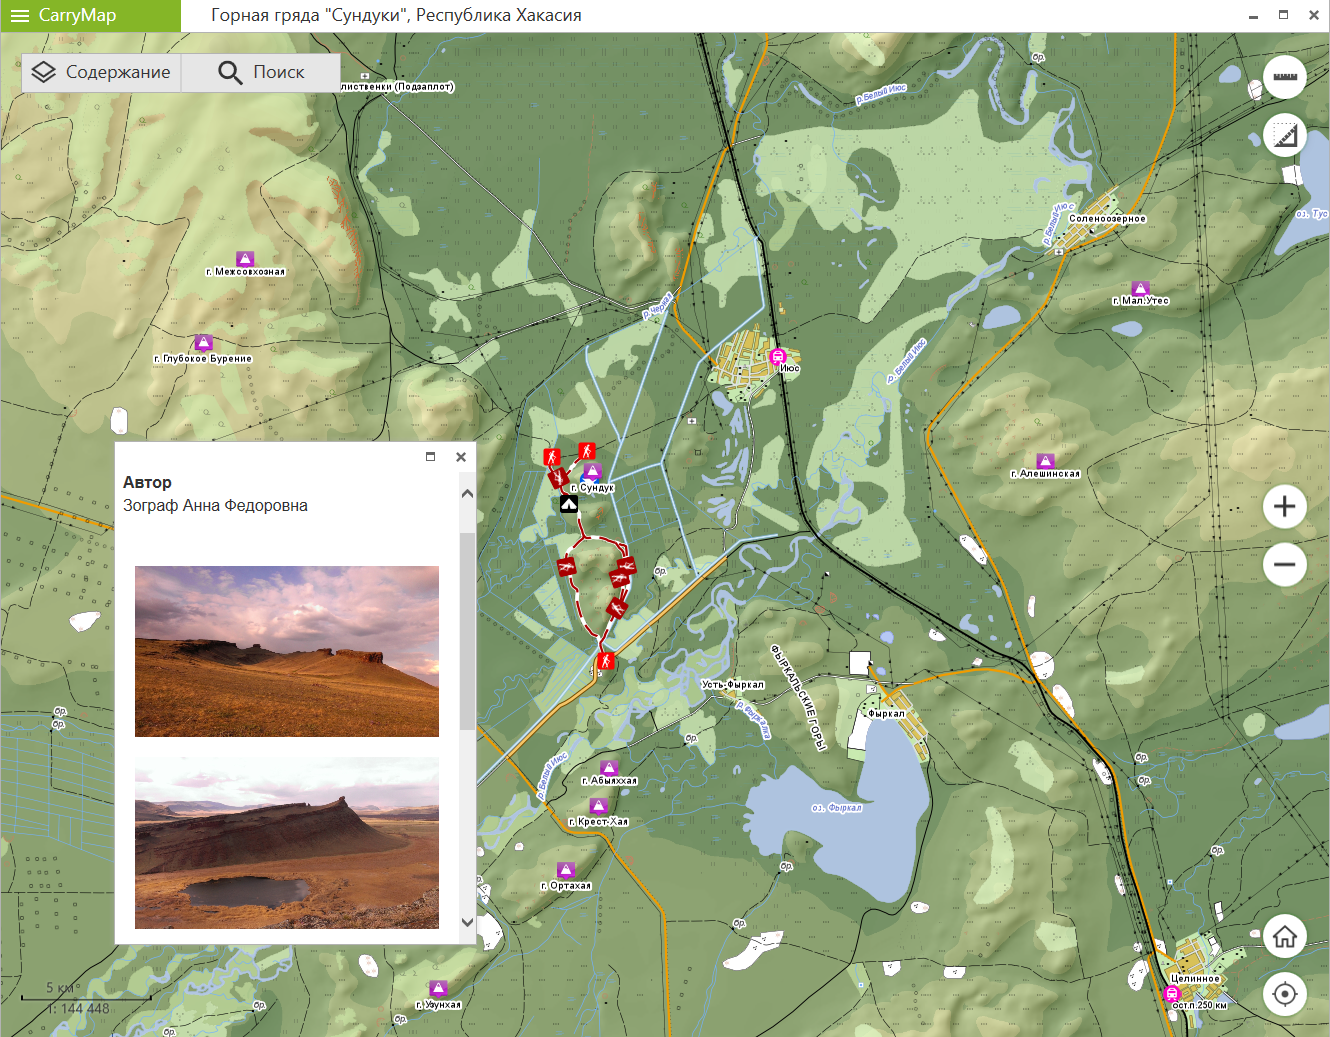Click the г. Сундук mountain peak marker
Screen dimensions: 1330x1037
click(593, 472)
